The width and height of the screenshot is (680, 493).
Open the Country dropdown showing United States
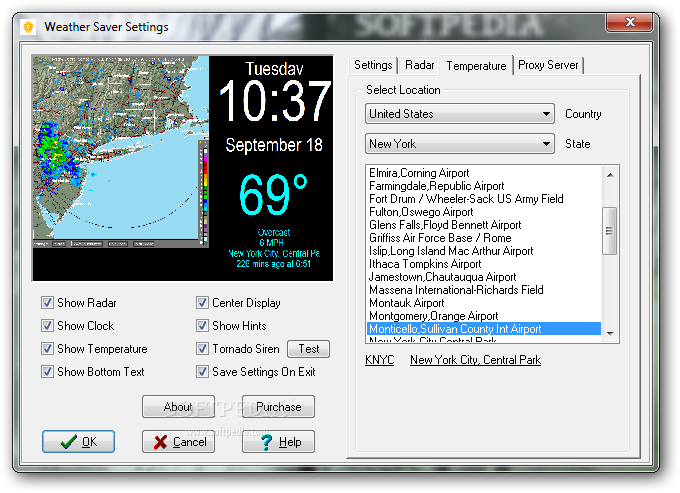click(x=460, y=114)
